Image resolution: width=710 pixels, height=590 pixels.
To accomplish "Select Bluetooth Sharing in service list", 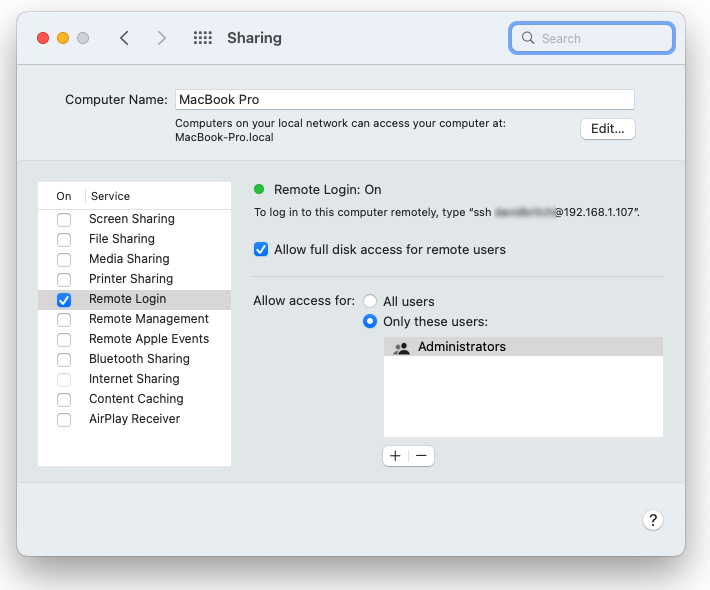I will [139, 359].
